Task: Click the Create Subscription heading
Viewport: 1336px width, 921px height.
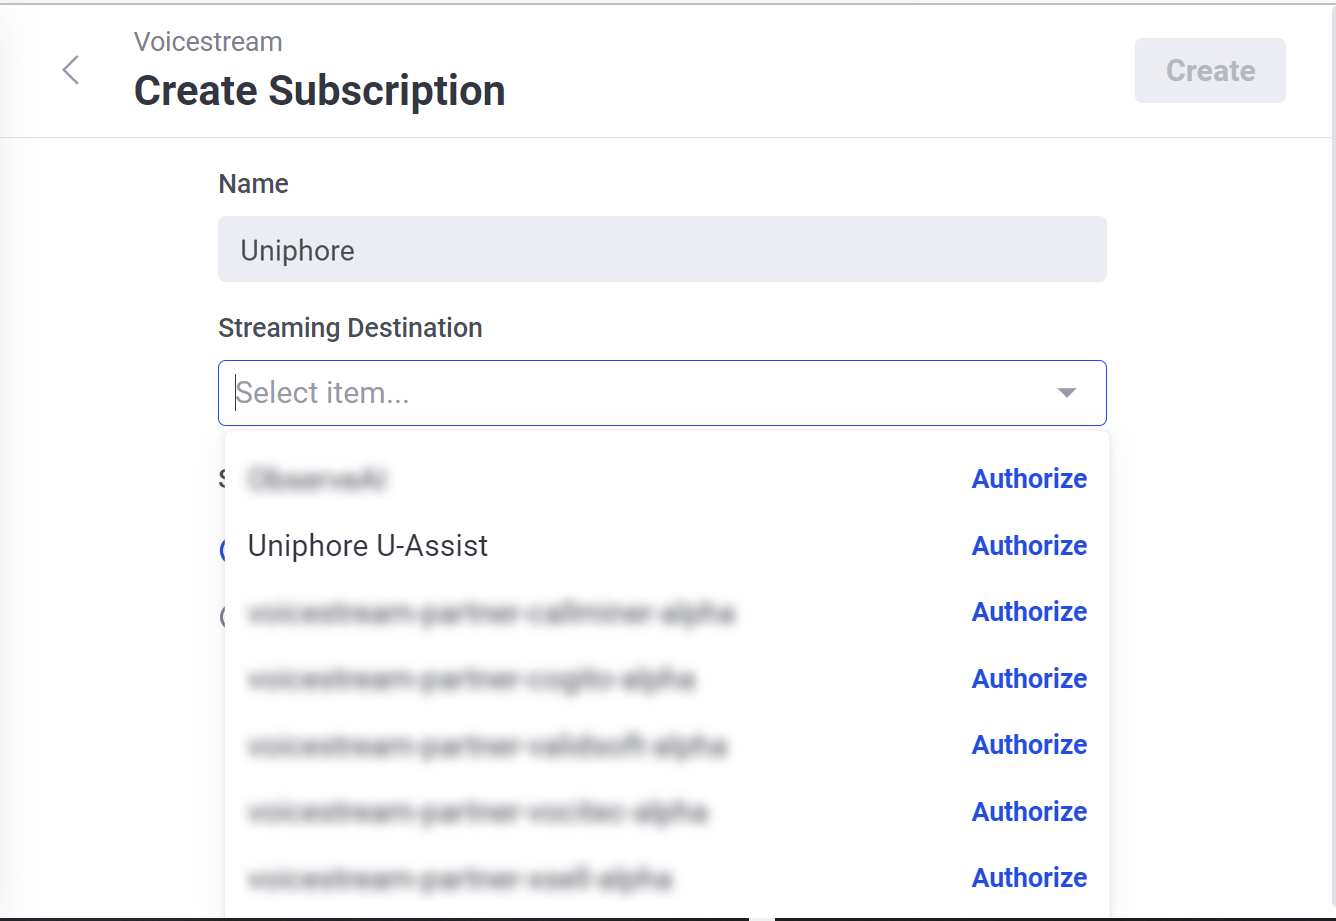Action: point(320,91)
